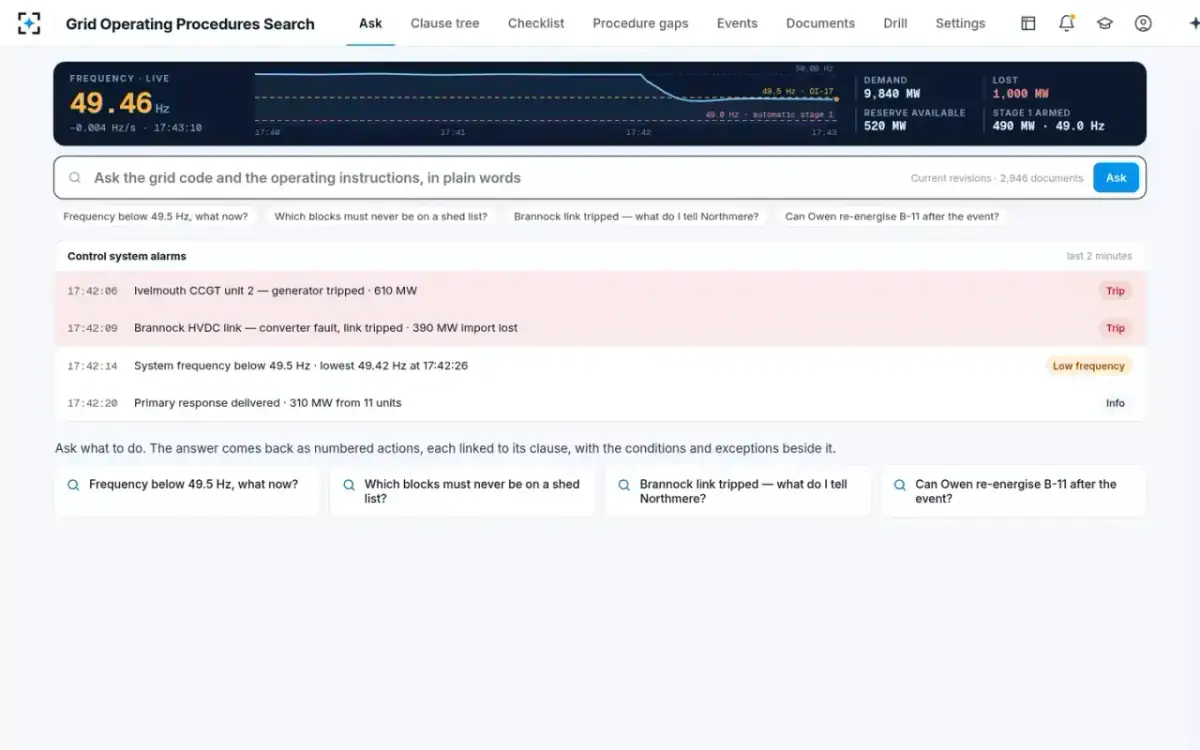The height and width of the screenshot is (750, 1200).
Task: Select chip 'Can Owen re-energise B-11 after the event?'
Action: (892, 216)
